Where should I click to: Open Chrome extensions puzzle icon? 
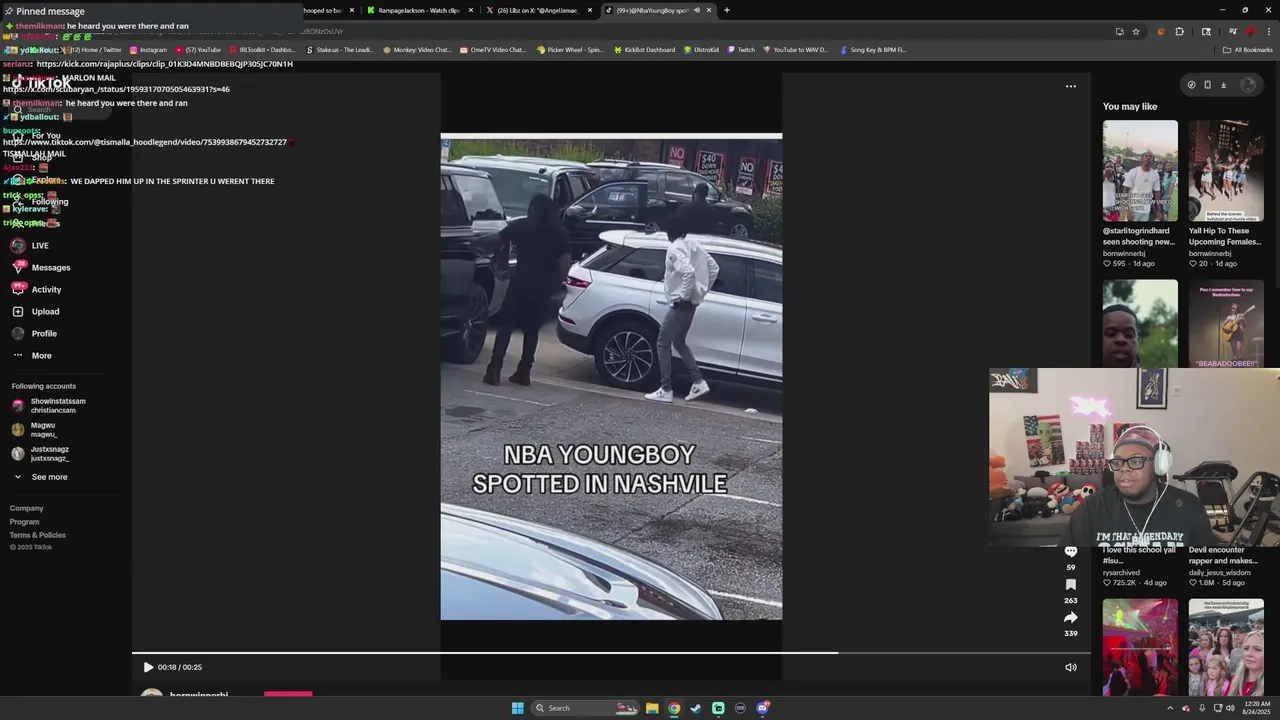pos(1180,31)
